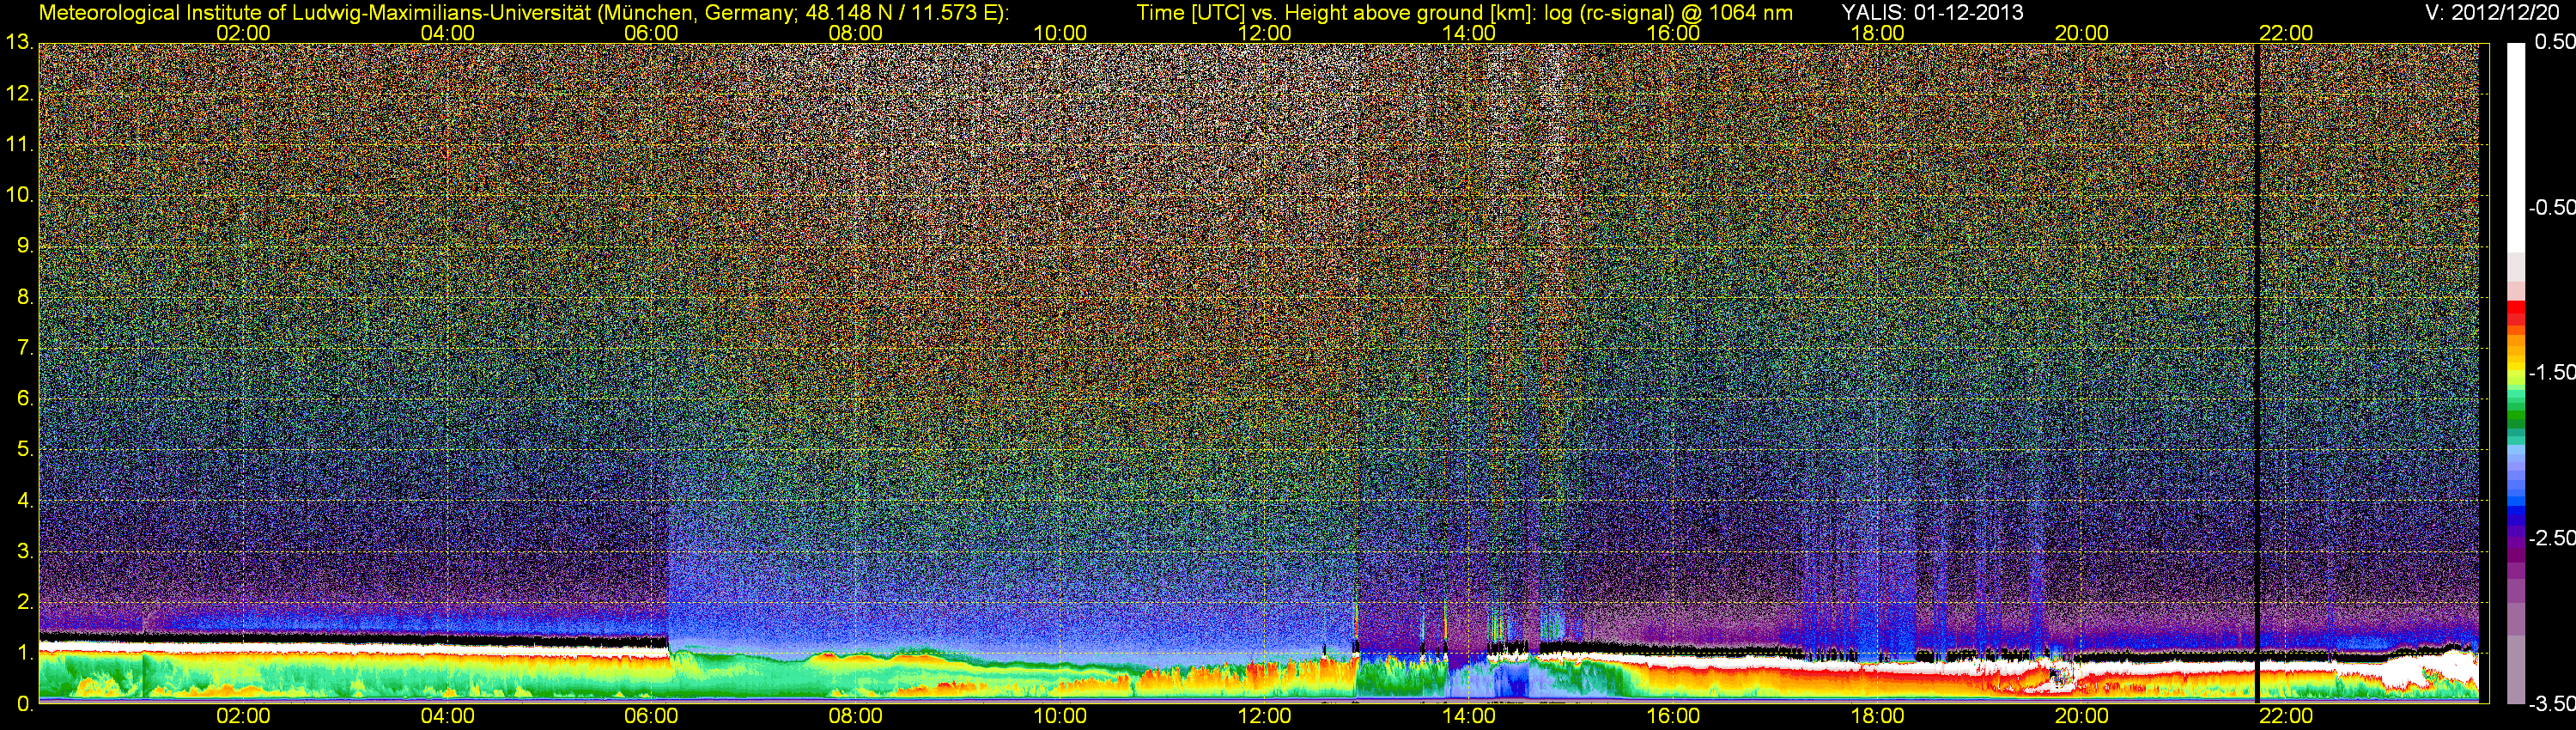Select the 12:00 label on the lower time axis
The height and width of the screenshot is (730, 2576).
(1264, 716)
